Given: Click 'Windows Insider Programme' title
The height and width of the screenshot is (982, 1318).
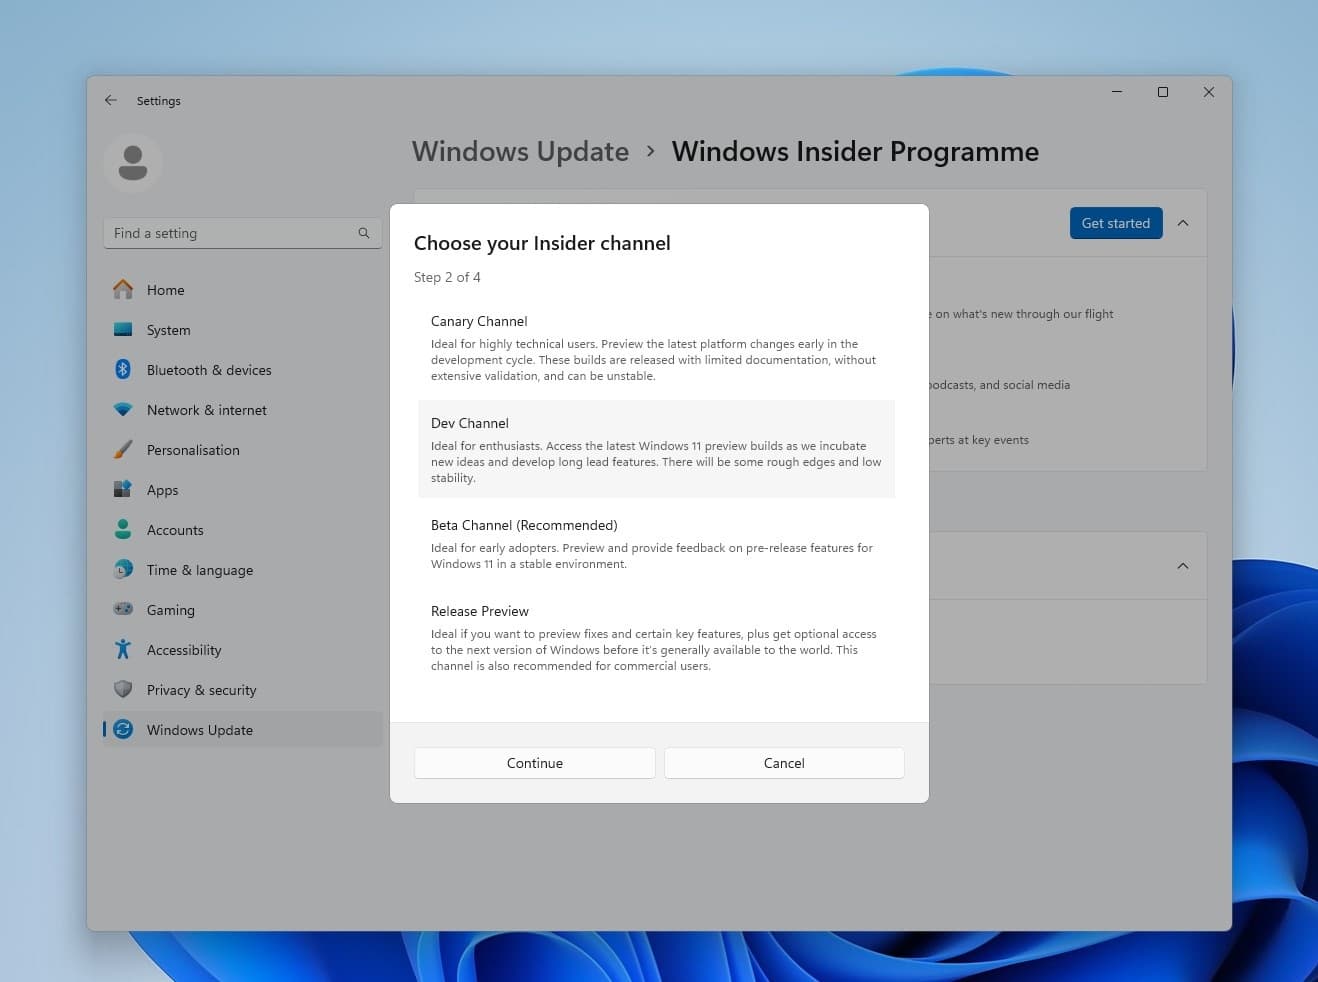Looking at the screenshot, I should 855,151.
